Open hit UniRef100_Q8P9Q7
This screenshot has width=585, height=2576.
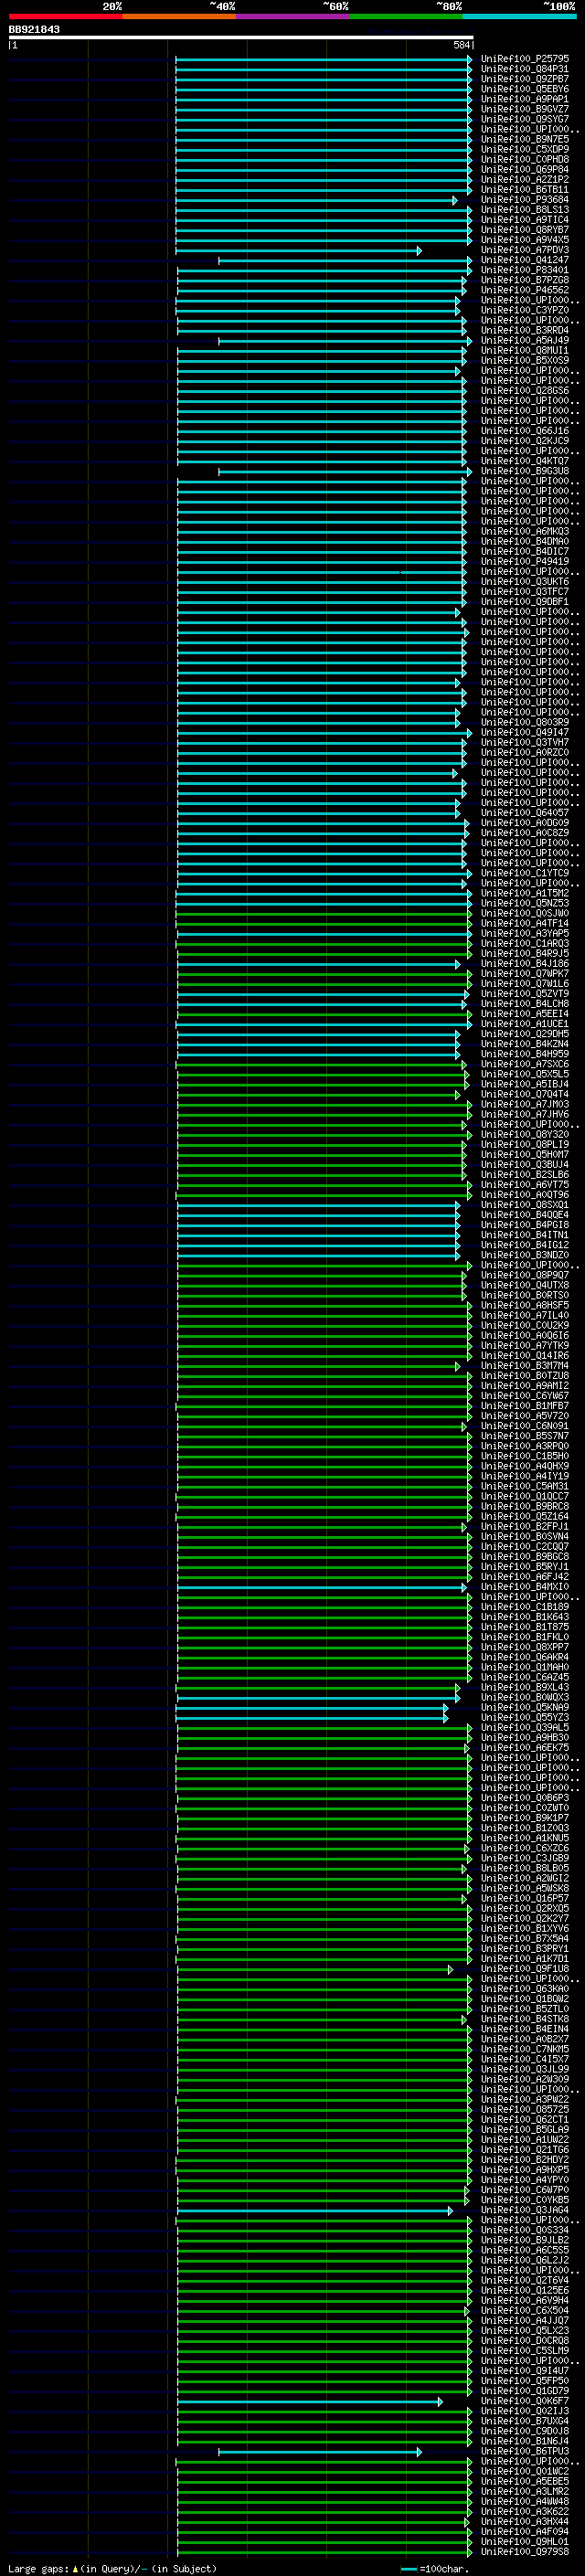[x=525, y=1275]
